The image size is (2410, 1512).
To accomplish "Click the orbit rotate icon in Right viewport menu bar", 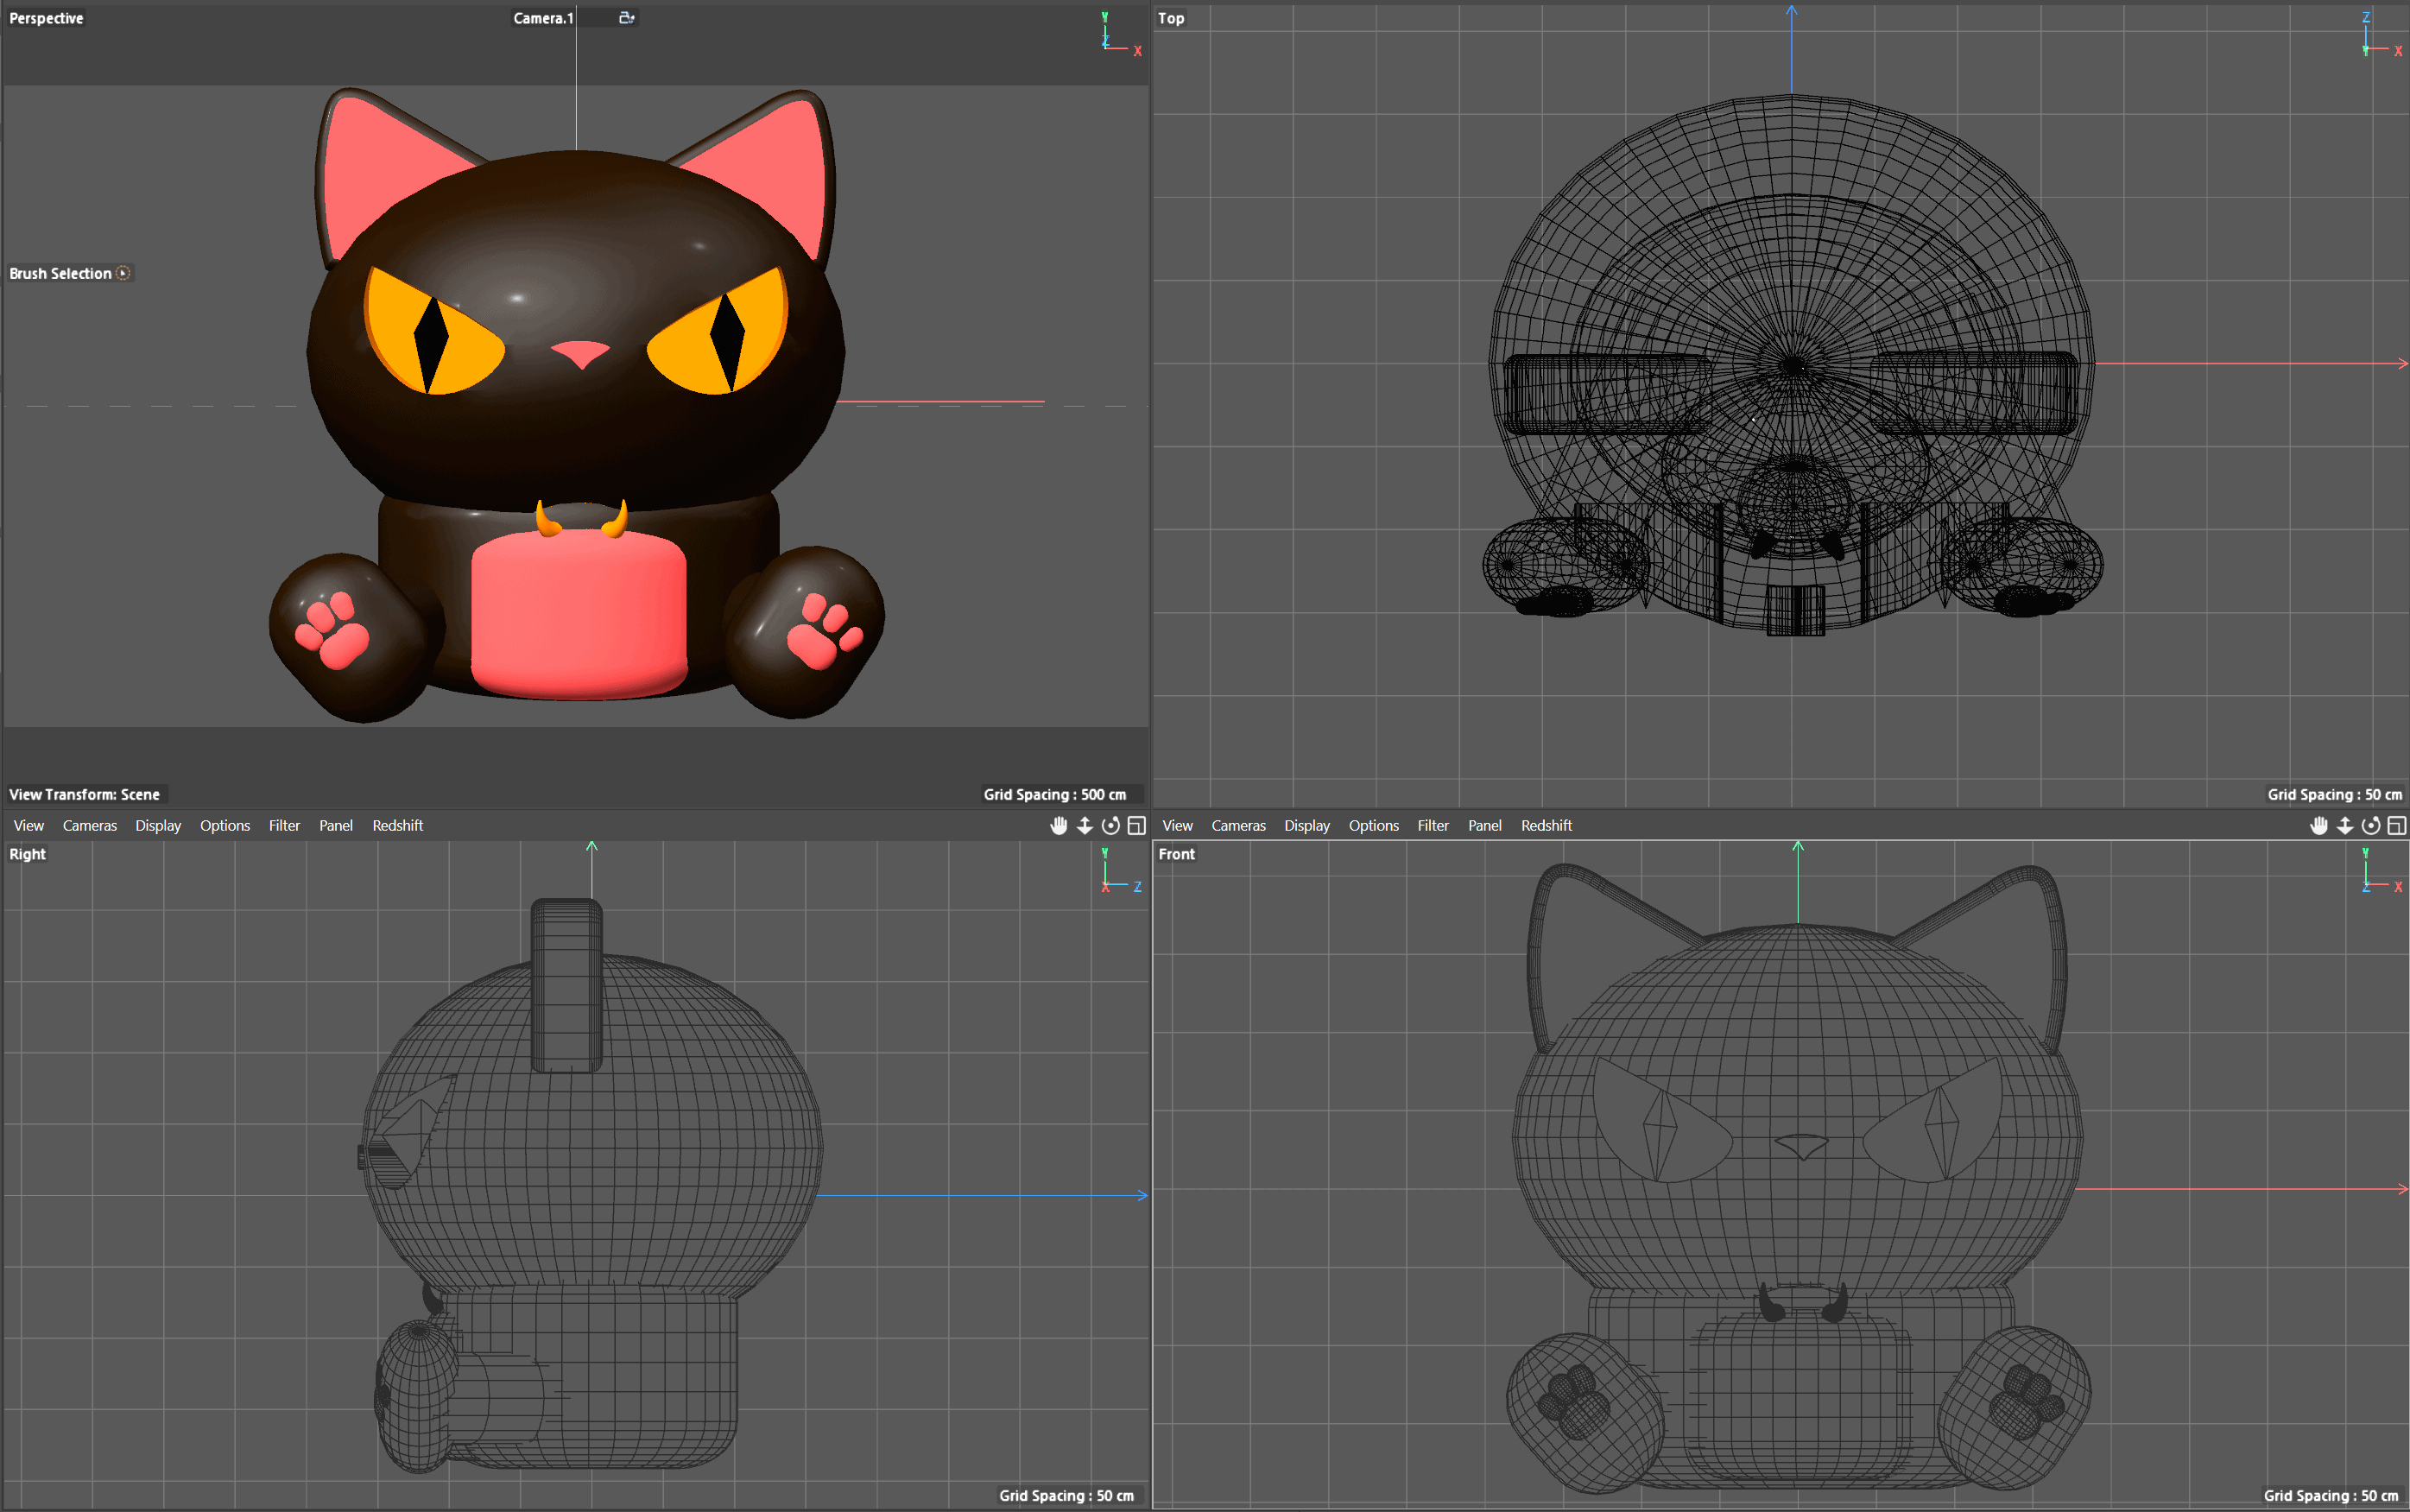I will (1110, 825).
